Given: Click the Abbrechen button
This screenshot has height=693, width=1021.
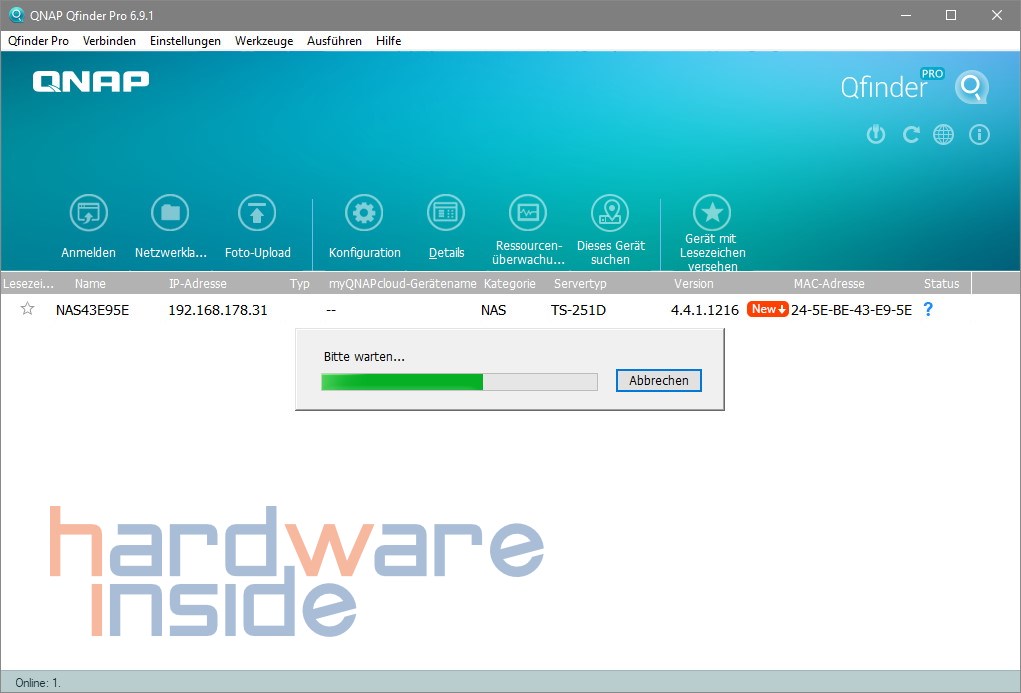Looking at the screenshot, I should [658, 380].
